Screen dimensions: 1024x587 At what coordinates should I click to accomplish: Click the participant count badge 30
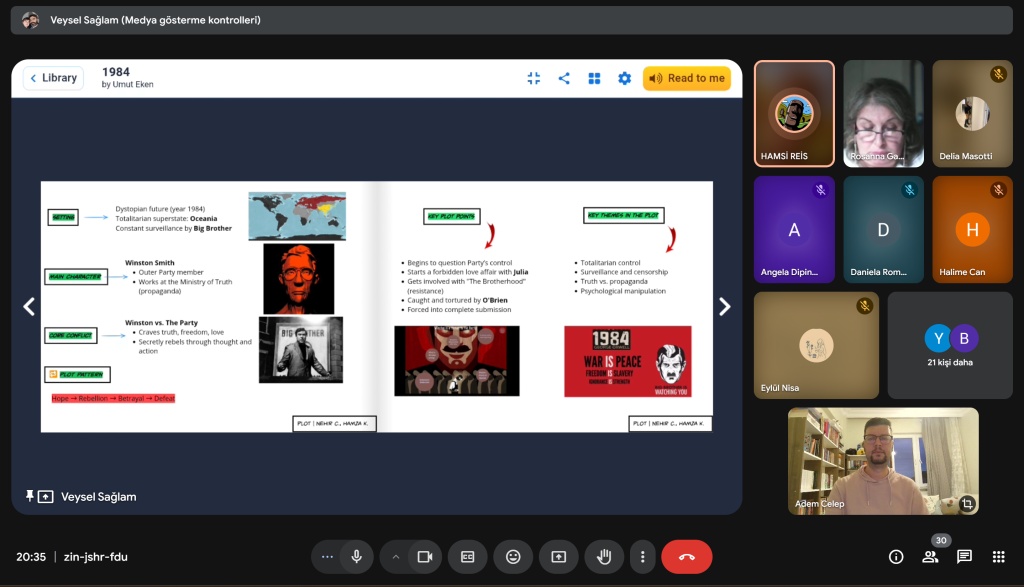tap(941, 540)
